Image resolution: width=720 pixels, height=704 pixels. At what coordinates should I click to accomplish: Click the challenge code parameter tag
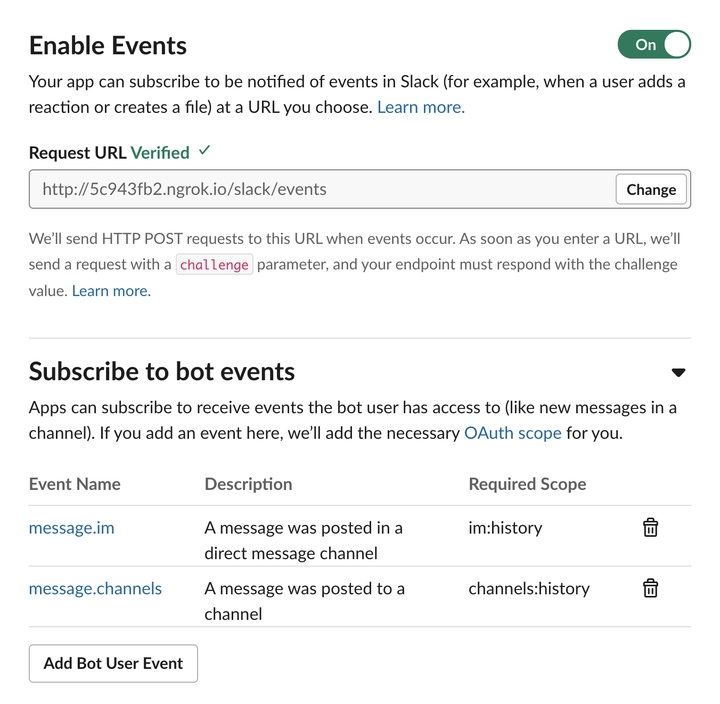(x=214, y=265)
